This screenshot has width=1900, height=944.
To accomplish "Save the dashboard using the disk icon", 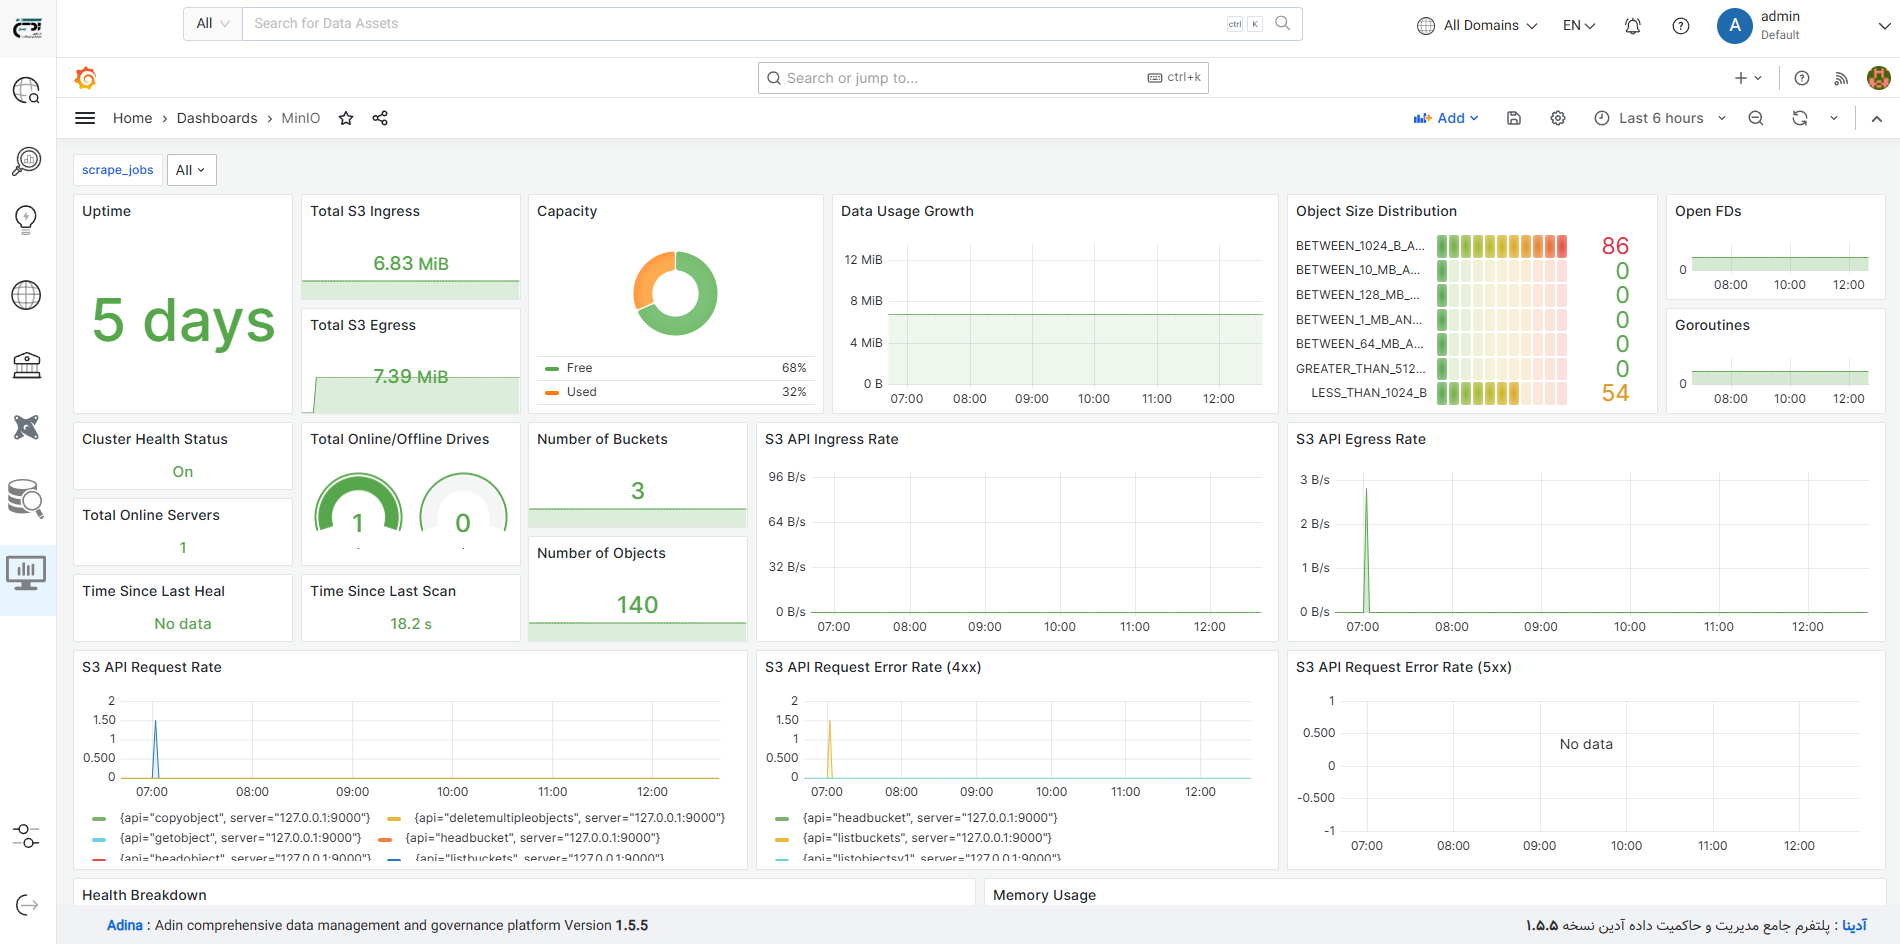I will pos(1514,118).
